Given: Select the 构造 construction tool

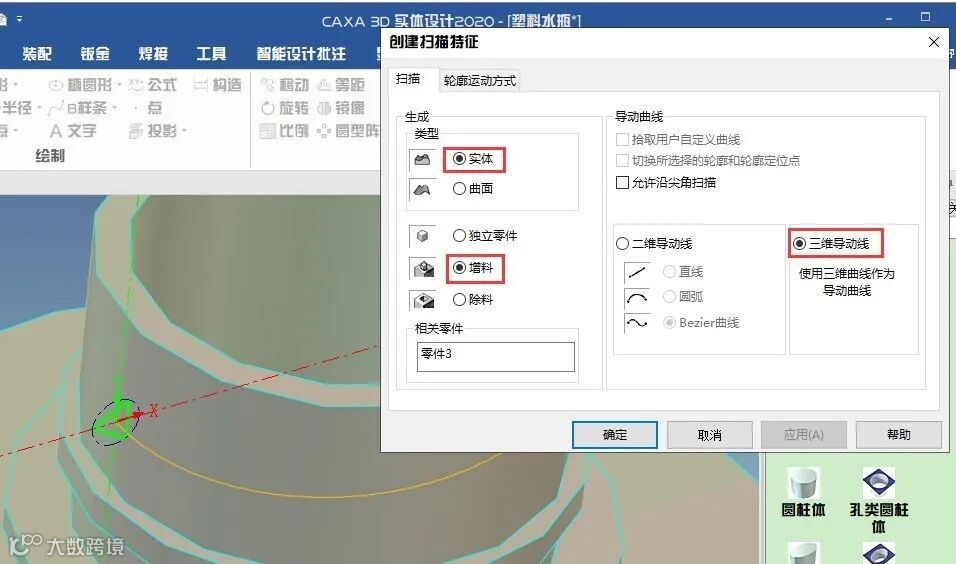Looking at the screenshot, I should point(218,85).
